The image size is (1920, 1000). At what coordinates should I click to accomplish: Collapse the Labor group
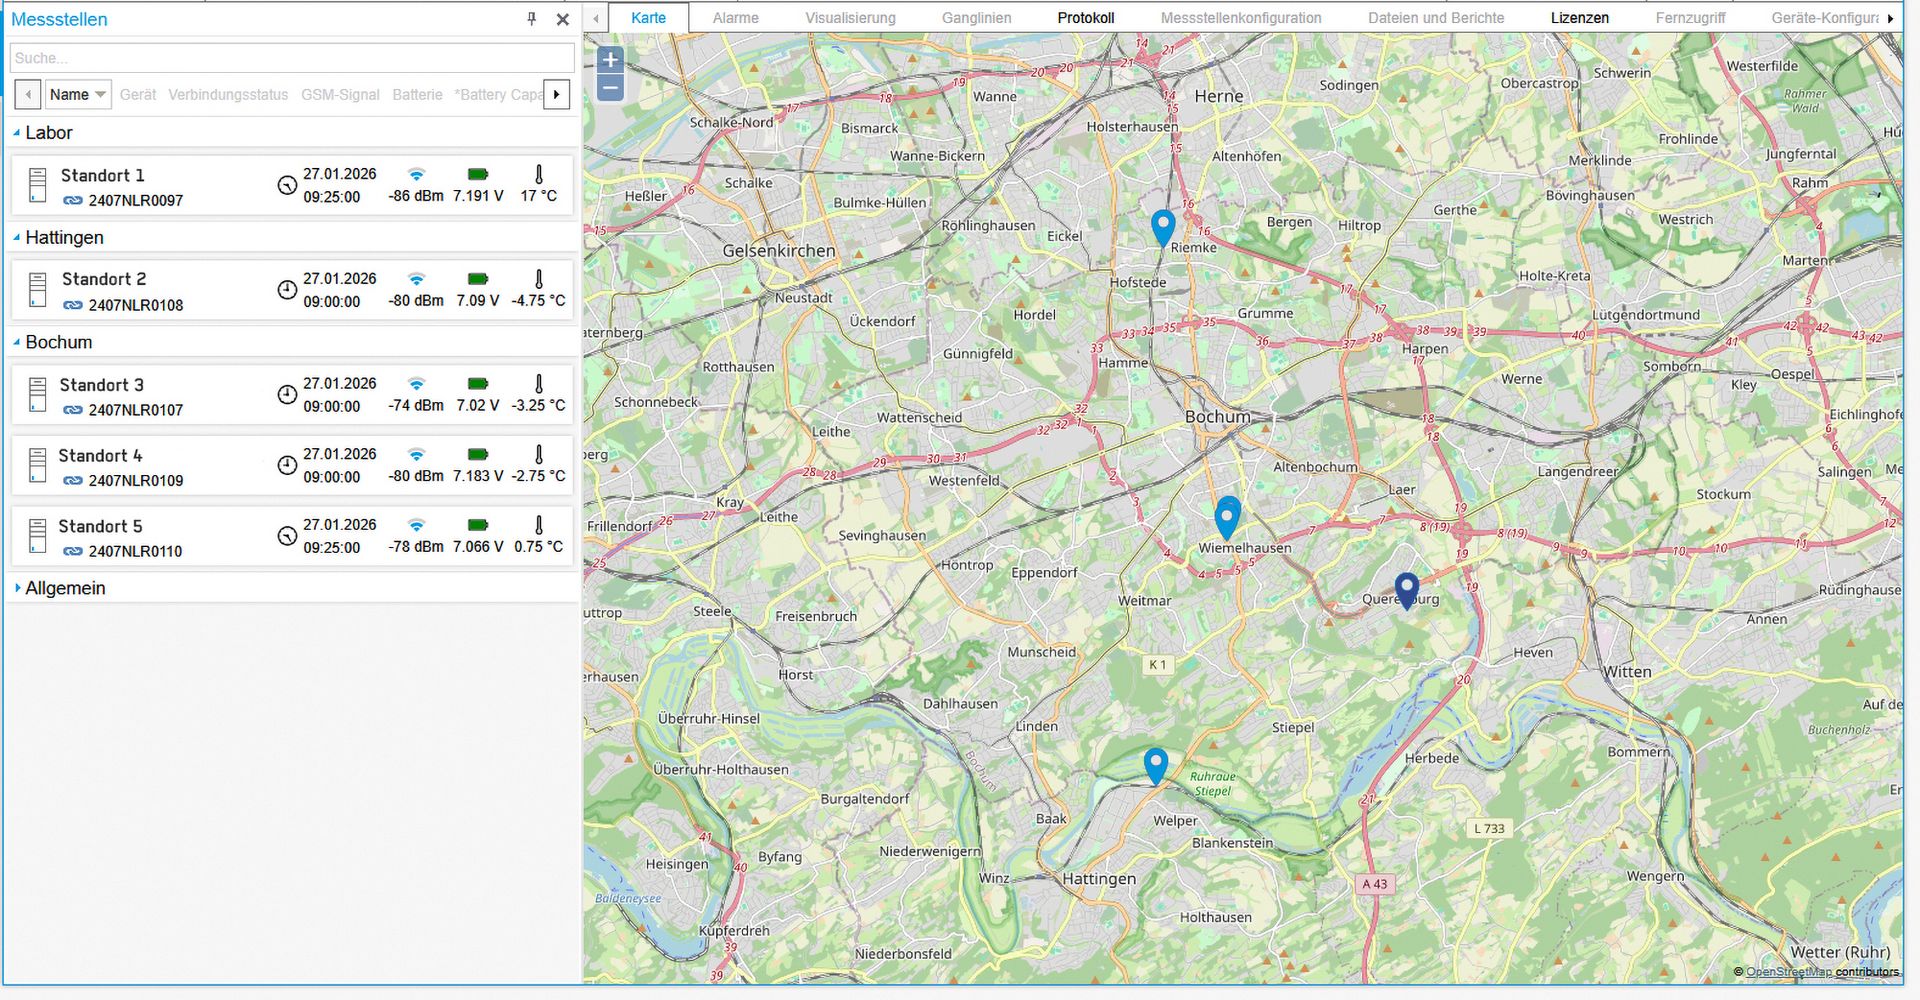[x=17, y=133]
